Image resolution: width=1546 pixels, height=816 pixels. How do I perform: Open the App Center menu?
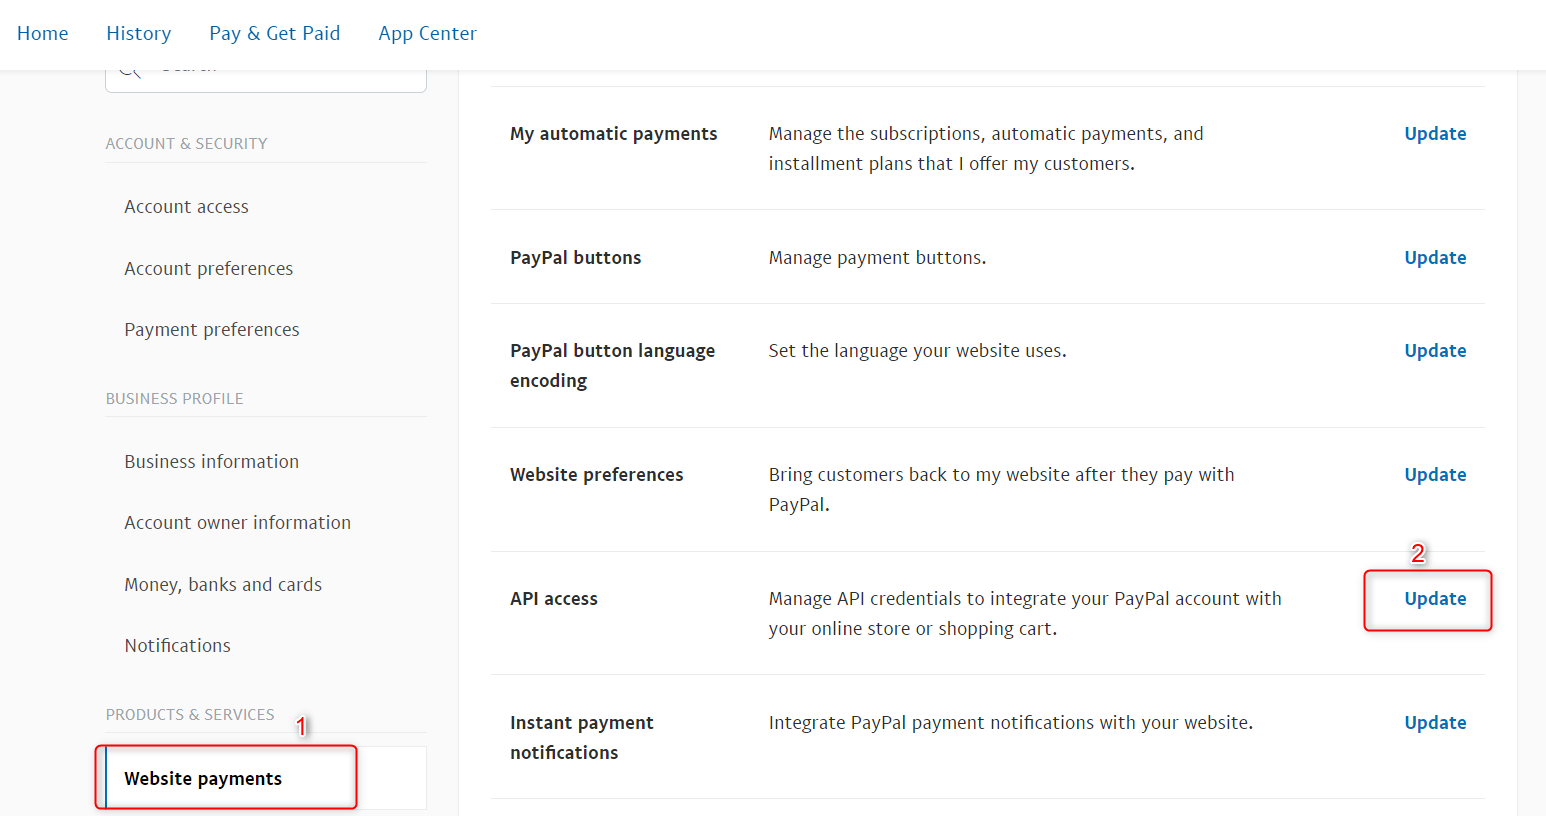pyautogui.click(x=428, y=33)
